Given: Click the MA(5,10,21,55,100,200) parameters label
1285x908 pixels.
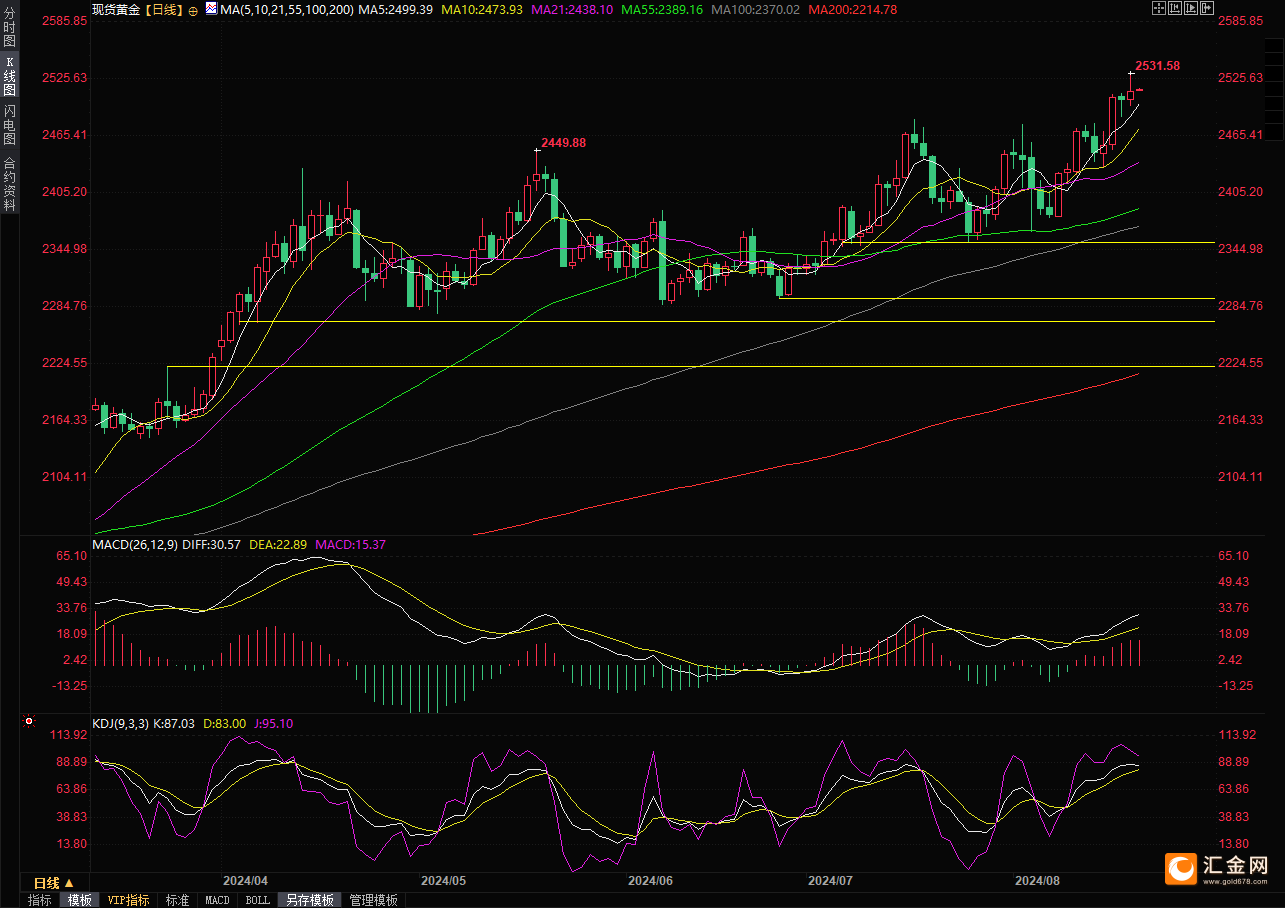Looking at the screenshot, I should pos(286,9).
